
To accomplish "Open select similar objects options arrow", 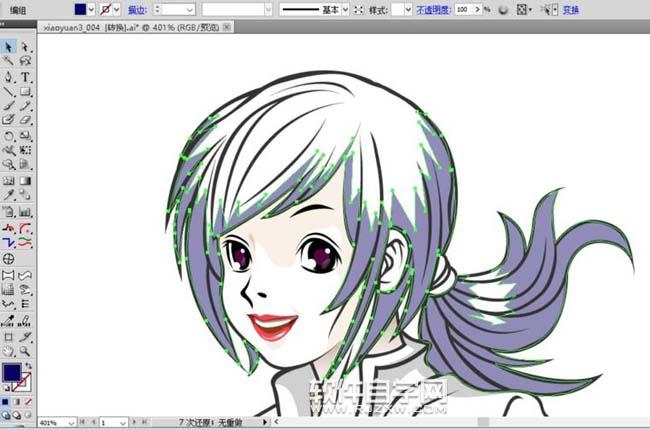I will (x=555, y=10).
